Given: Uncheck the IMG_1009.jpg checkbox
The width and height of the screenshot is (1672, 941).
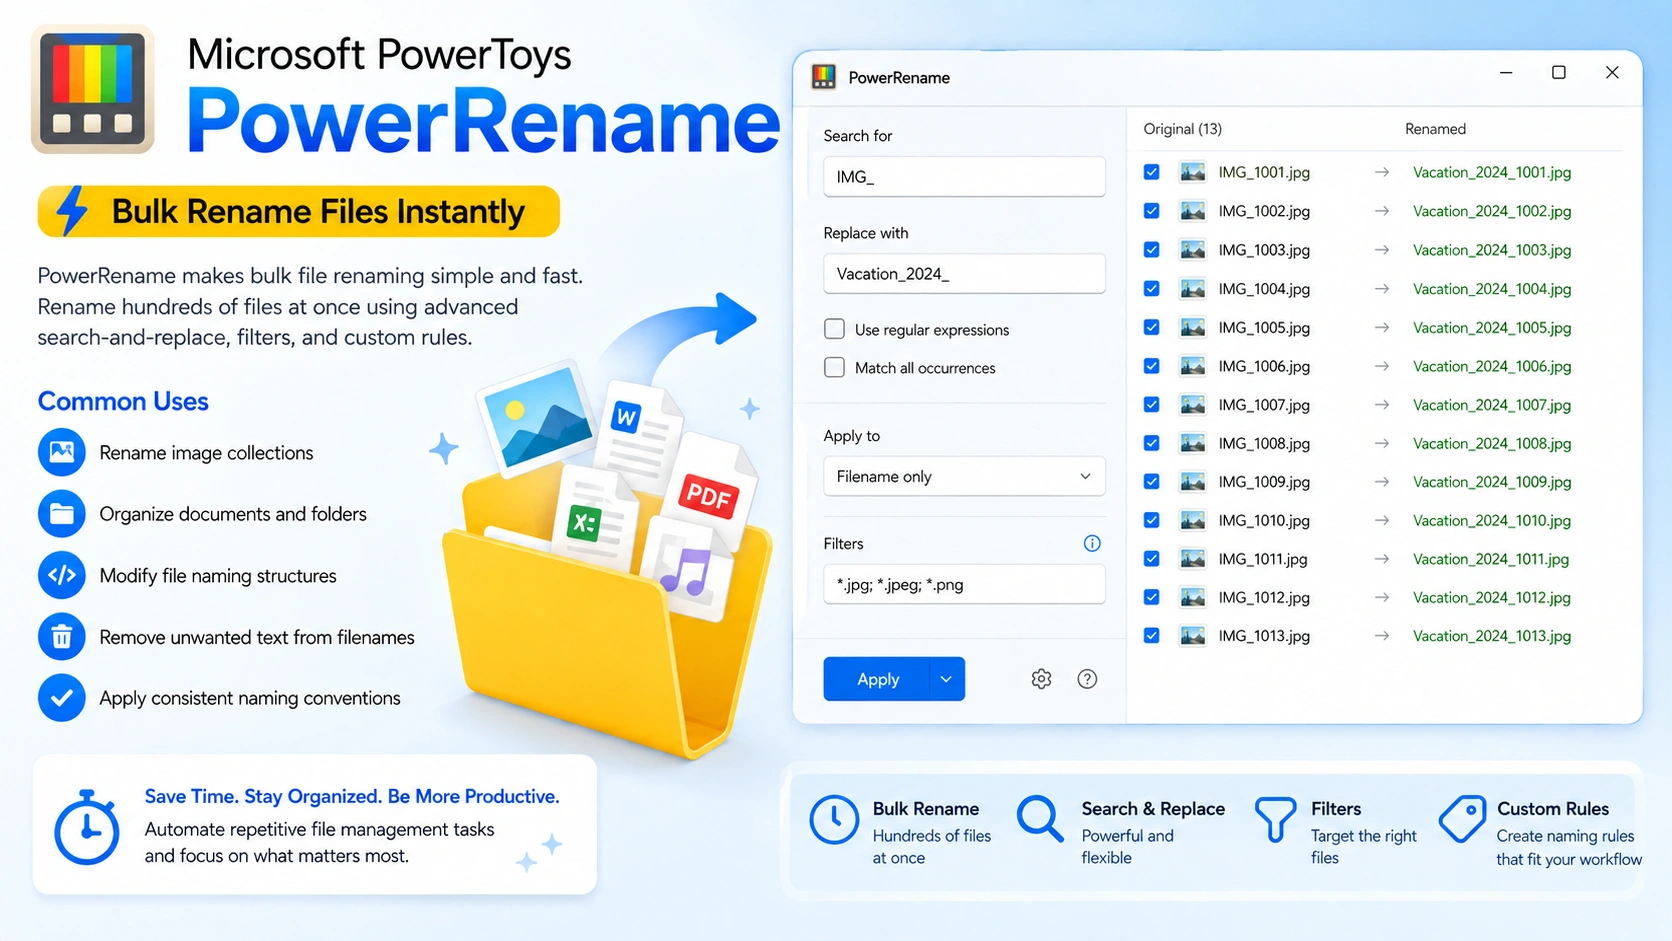Looking at the screenshot, I should click(1152, 482).
